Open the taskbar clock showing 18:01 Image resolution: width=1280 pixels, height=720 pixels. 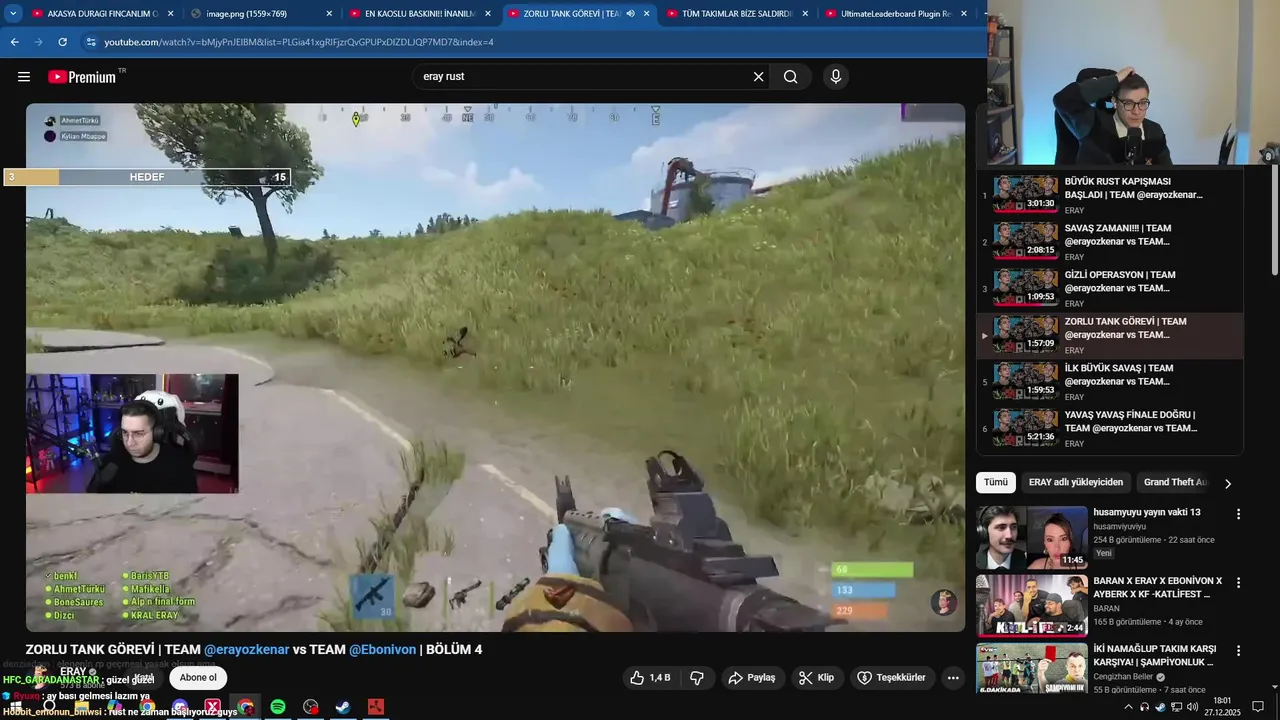point(1222,707)
